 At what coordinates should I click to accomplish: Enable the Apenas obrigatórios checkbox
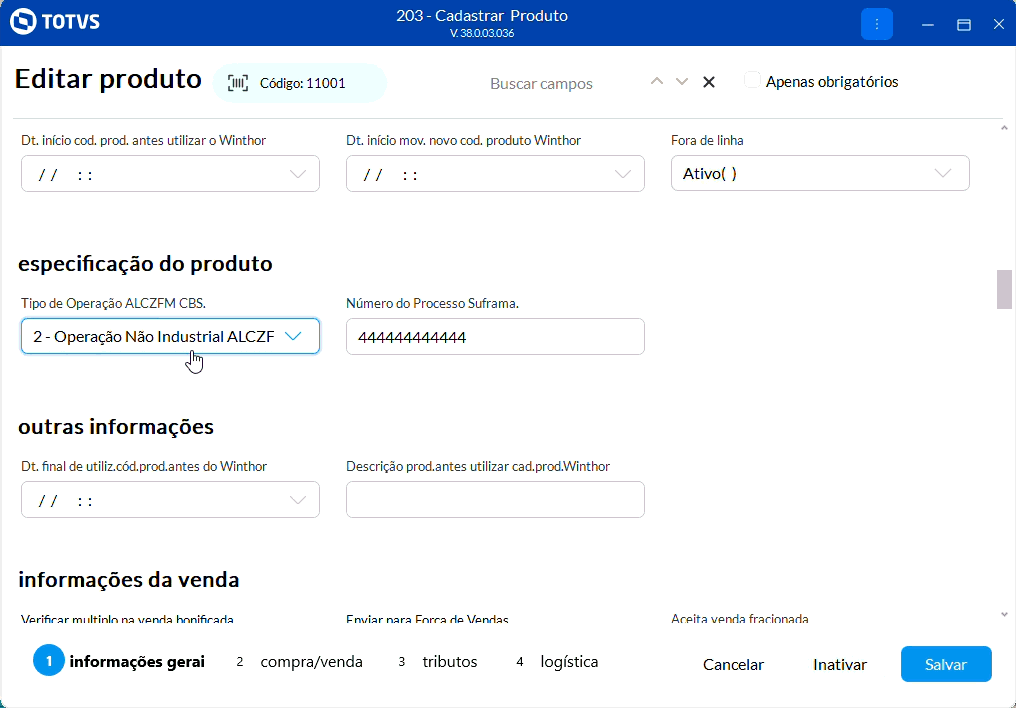(x=752, y=80)
